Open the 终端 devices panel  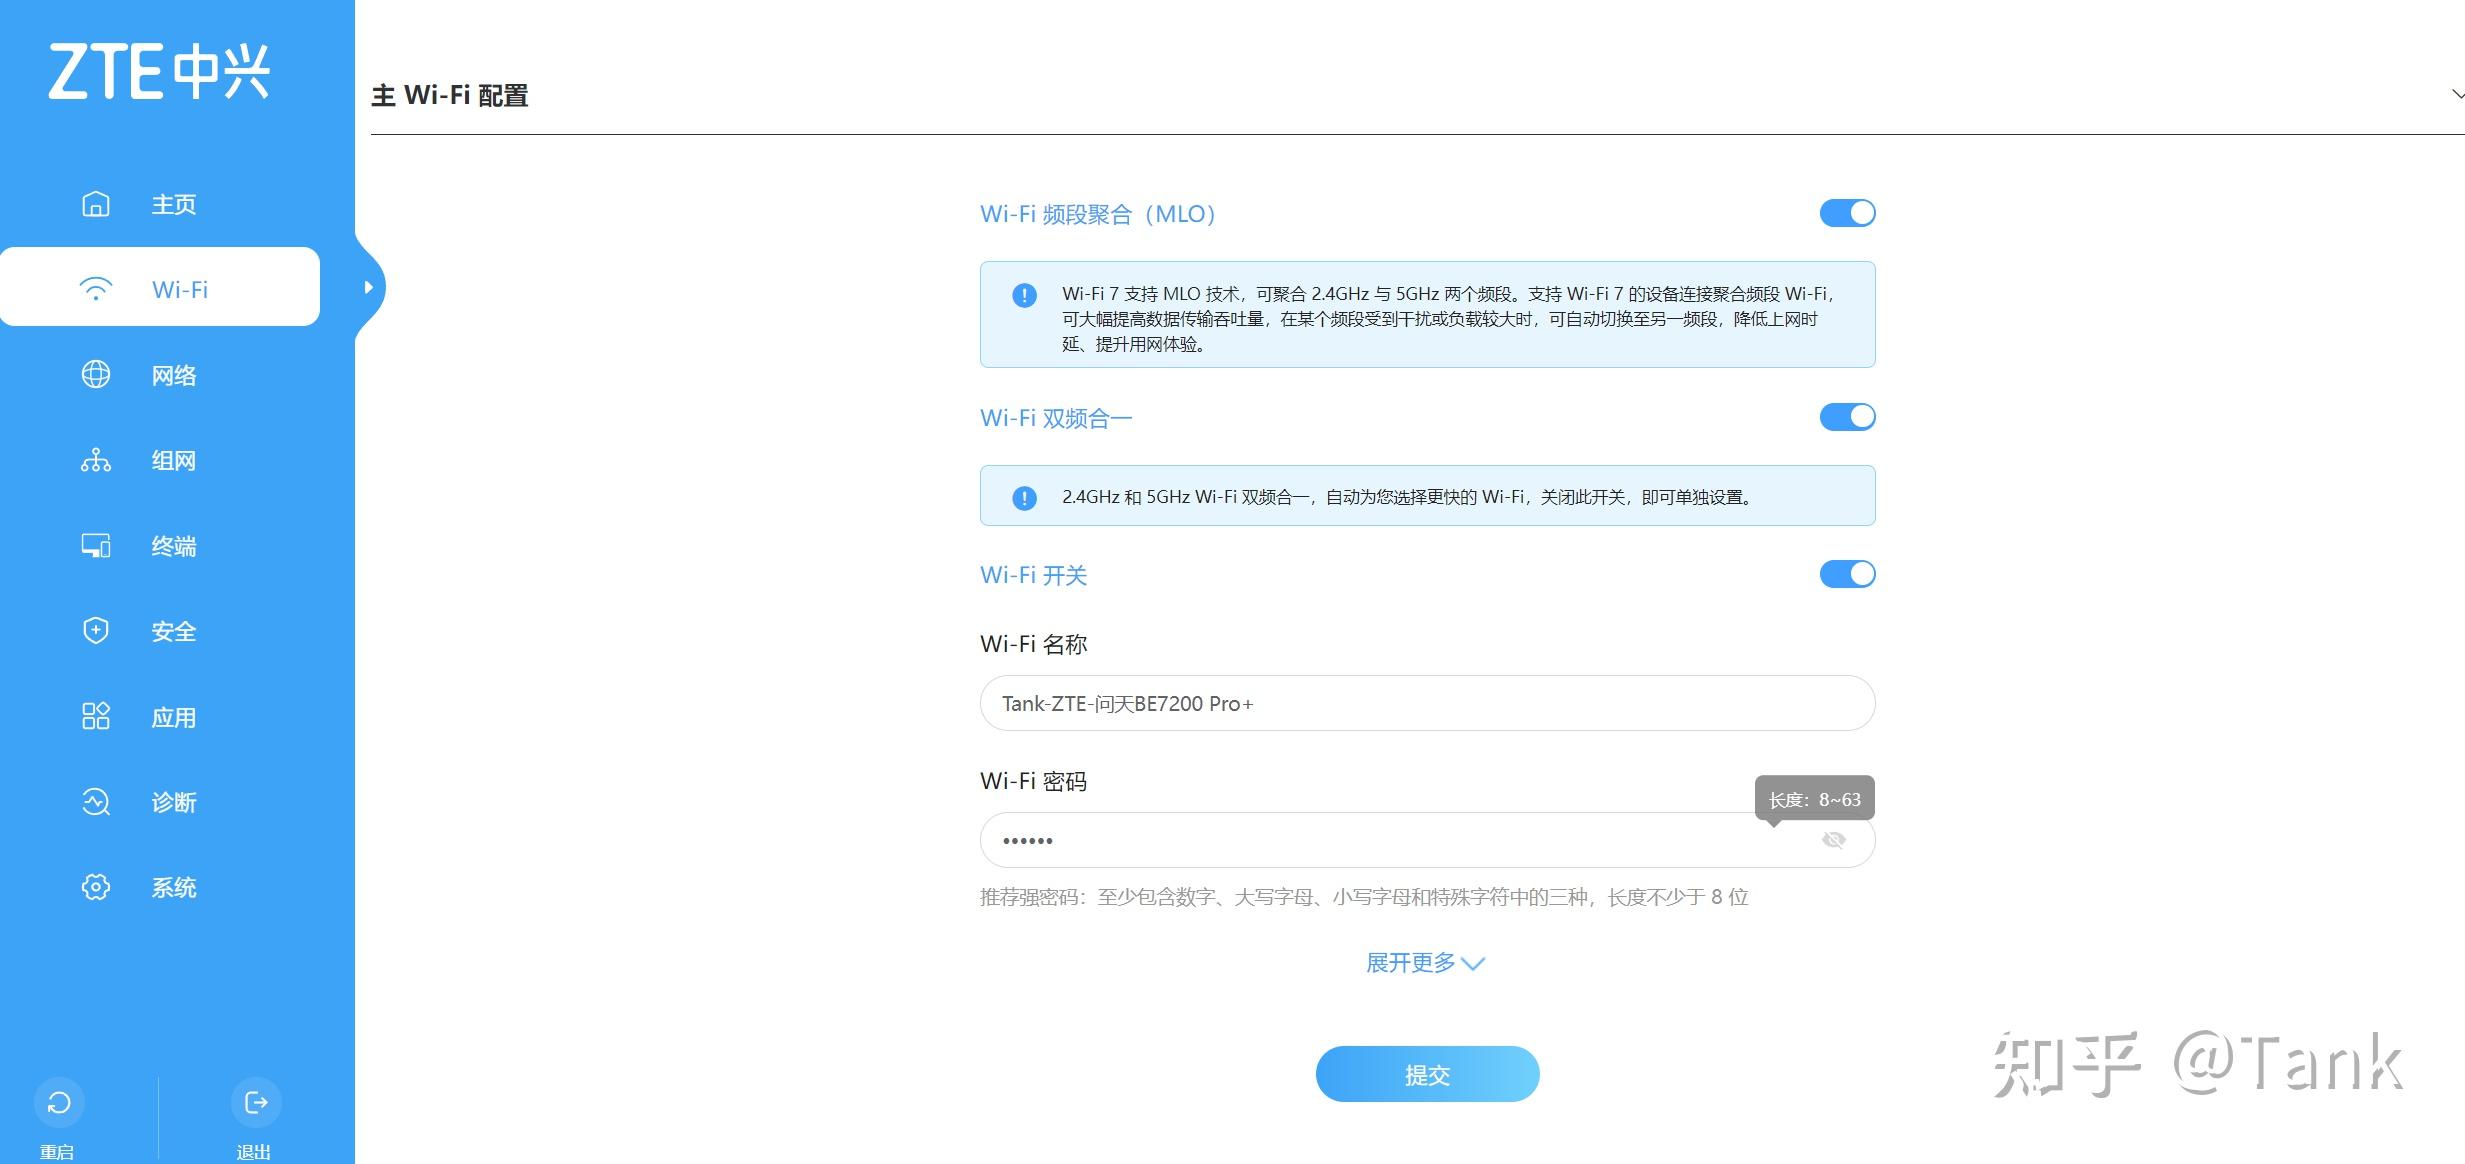click(x=172, y=545)
